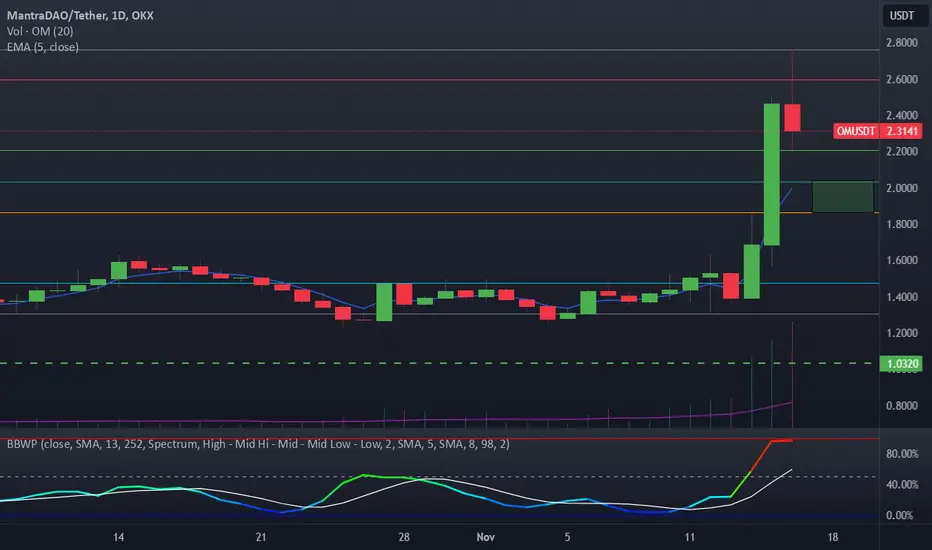This screenshot has height=550, width=932.
Task: Click the 1.2000 price axis label
Action: [902, 333]
